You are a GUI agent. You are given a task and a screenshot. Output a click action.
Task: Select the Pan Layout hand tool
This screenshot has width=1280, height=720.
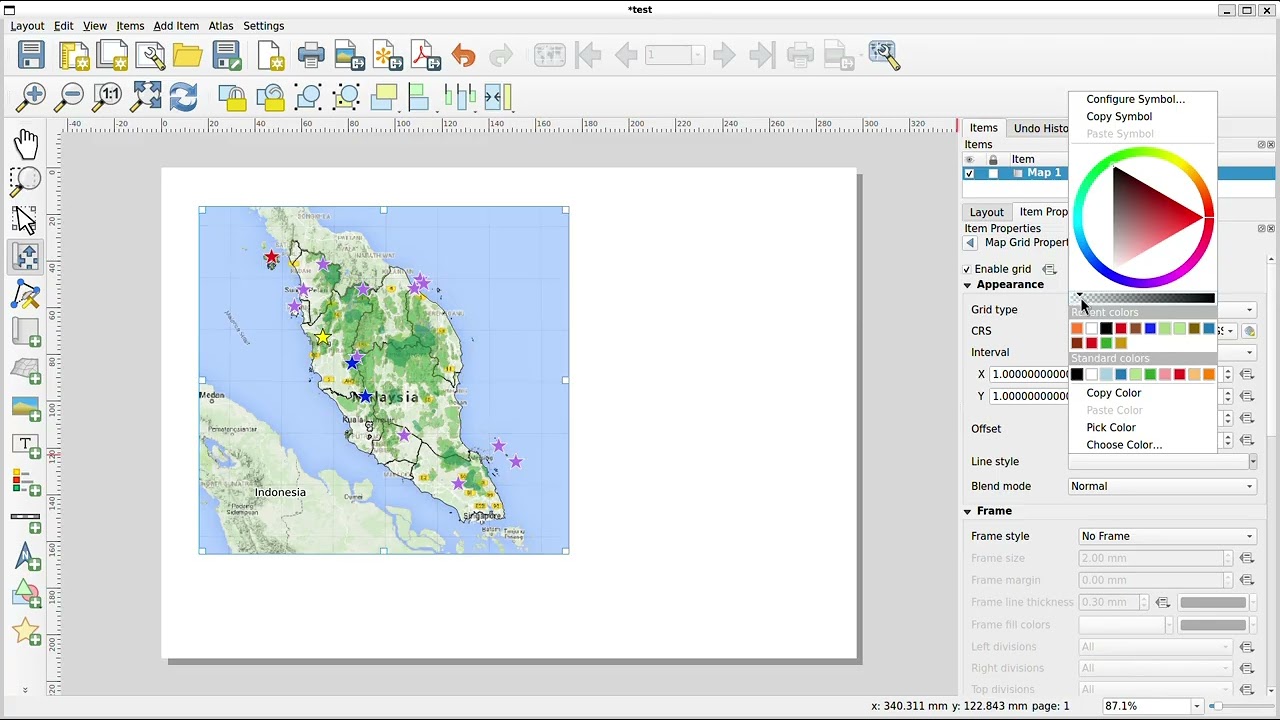tap(26, 144)
